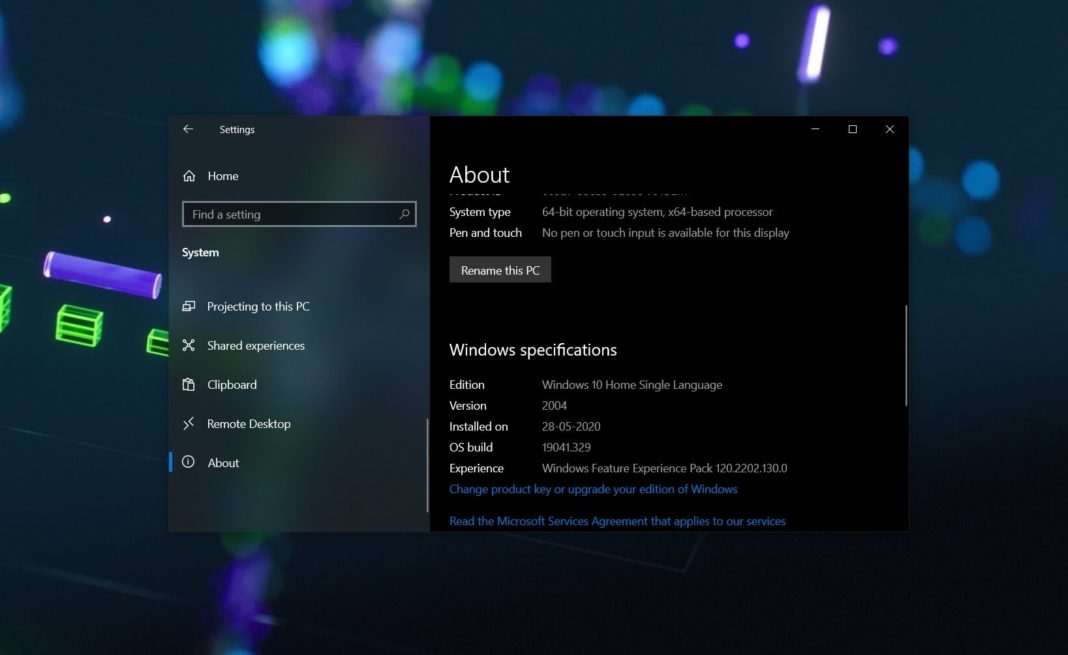Click the back arrow in Settings
Viewport: 1068px width, 655px height.
point(187,129)
